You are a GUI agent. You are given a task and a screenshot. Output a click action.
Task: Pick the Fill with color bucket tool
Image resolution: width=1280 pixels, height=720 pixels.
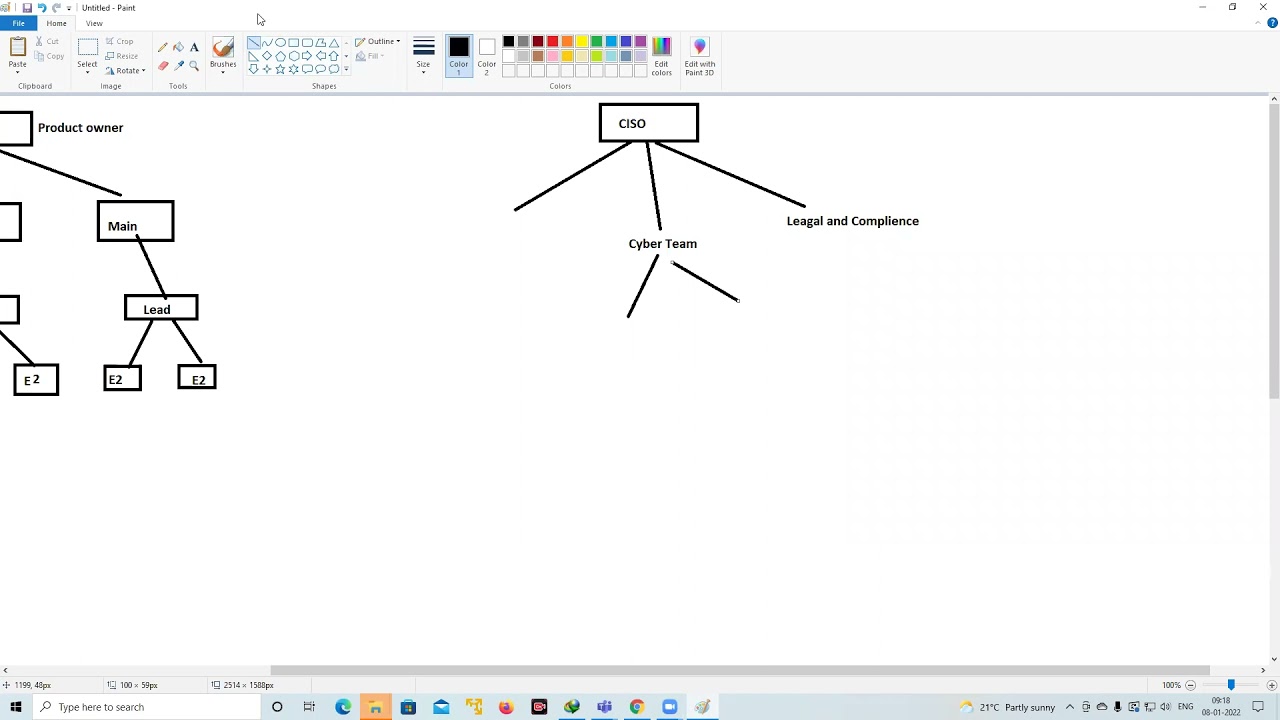pyautogui.click(x=179, y=47)
